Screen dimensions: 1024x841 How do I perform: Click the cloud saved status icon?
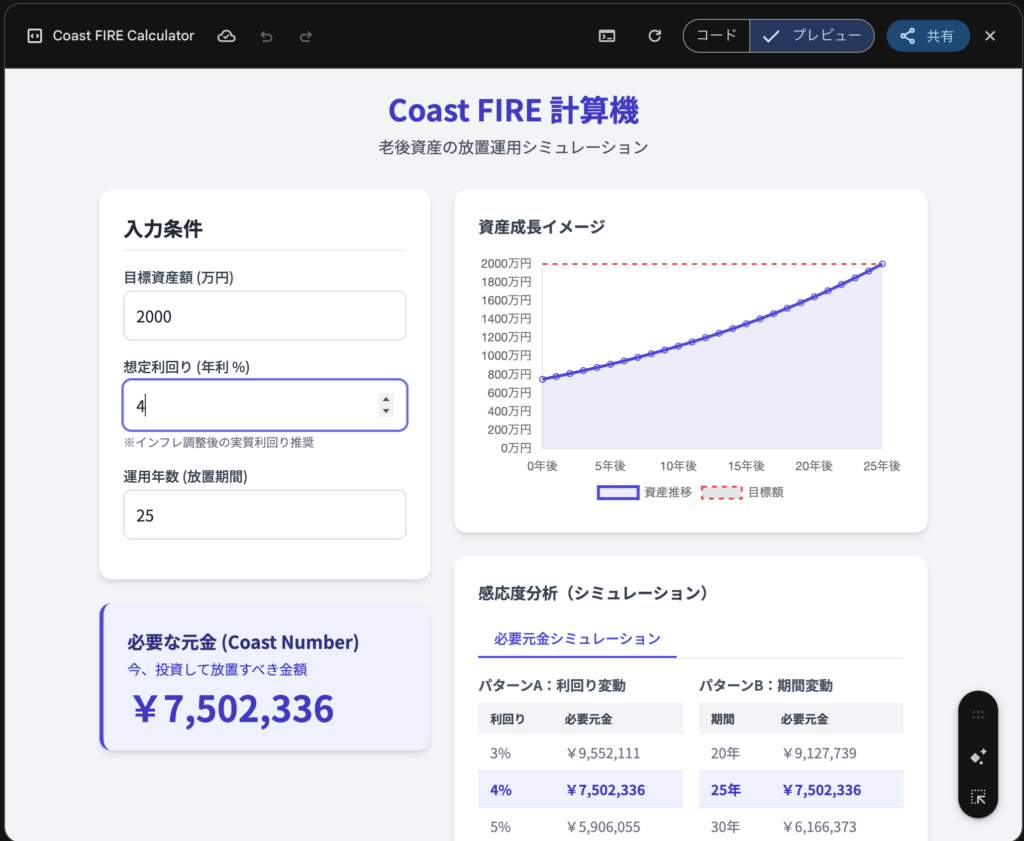coord(227,36)
